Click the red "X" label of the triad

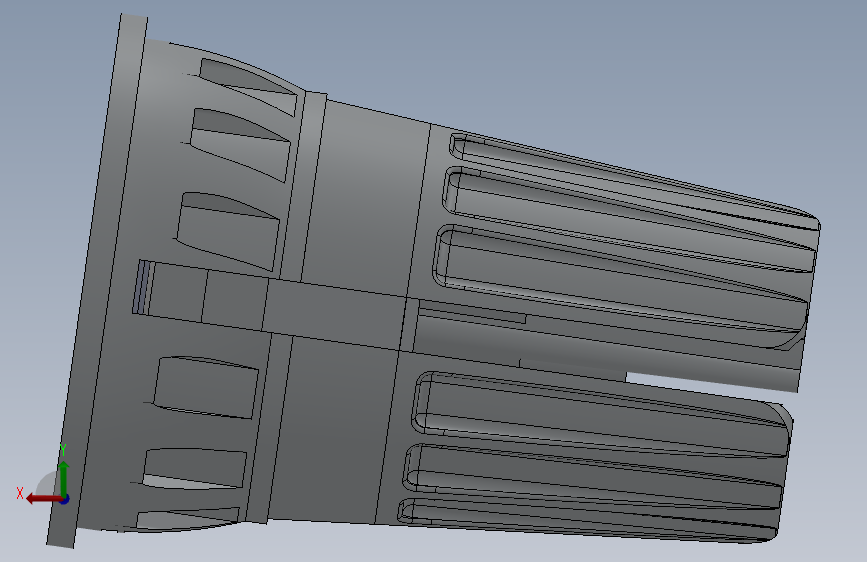click(x=20, y=493)
